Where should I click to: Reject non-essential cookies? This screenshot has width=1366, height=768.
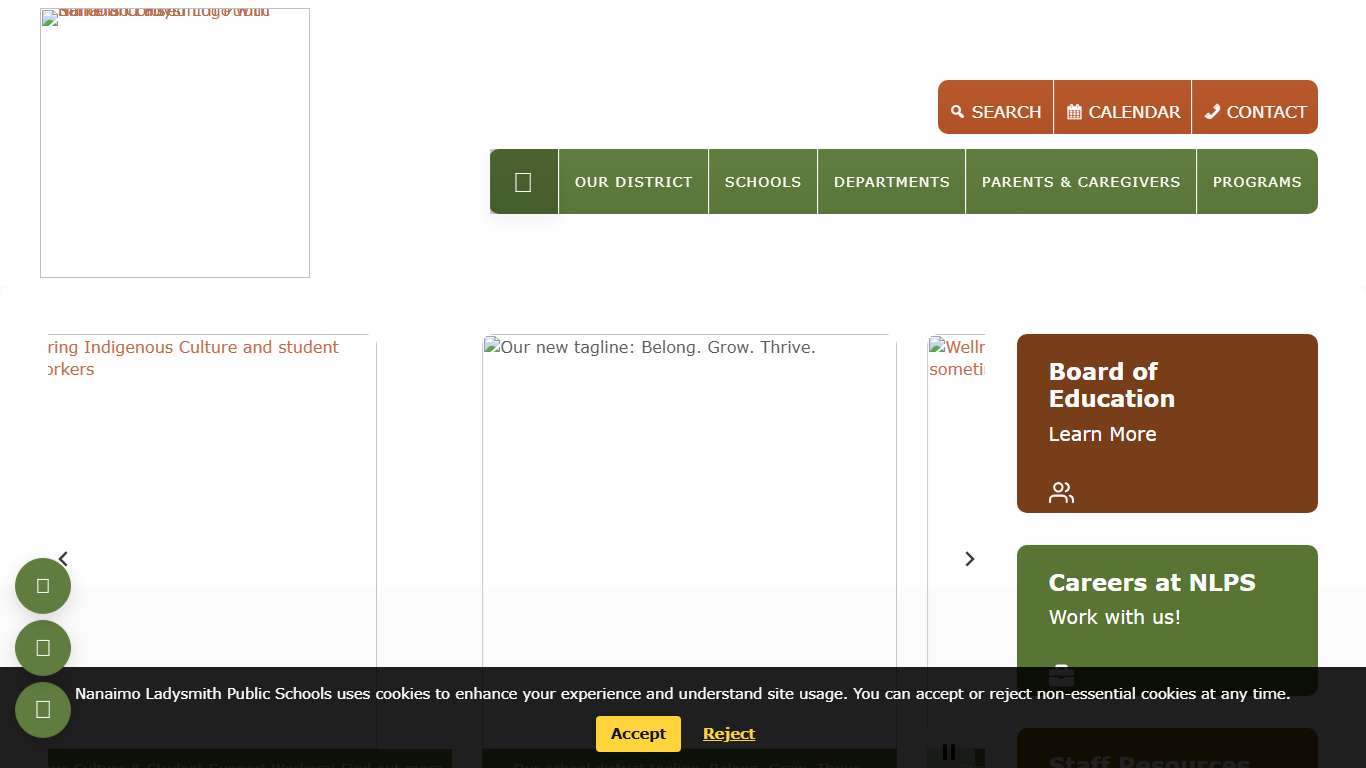click(728, 734)
